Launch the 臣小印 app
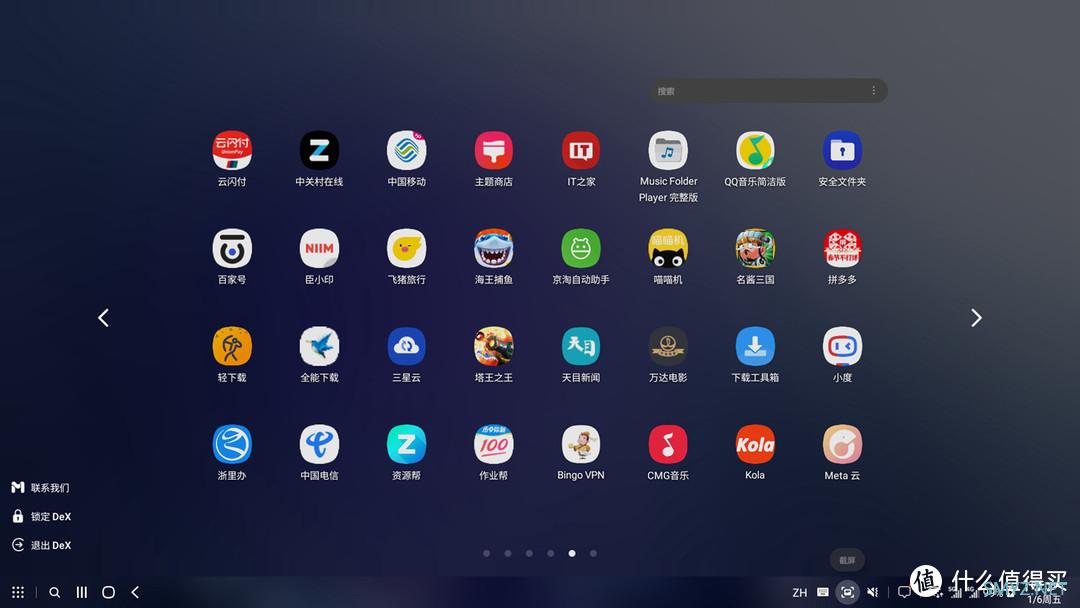1080x608 pixels. 319,249
